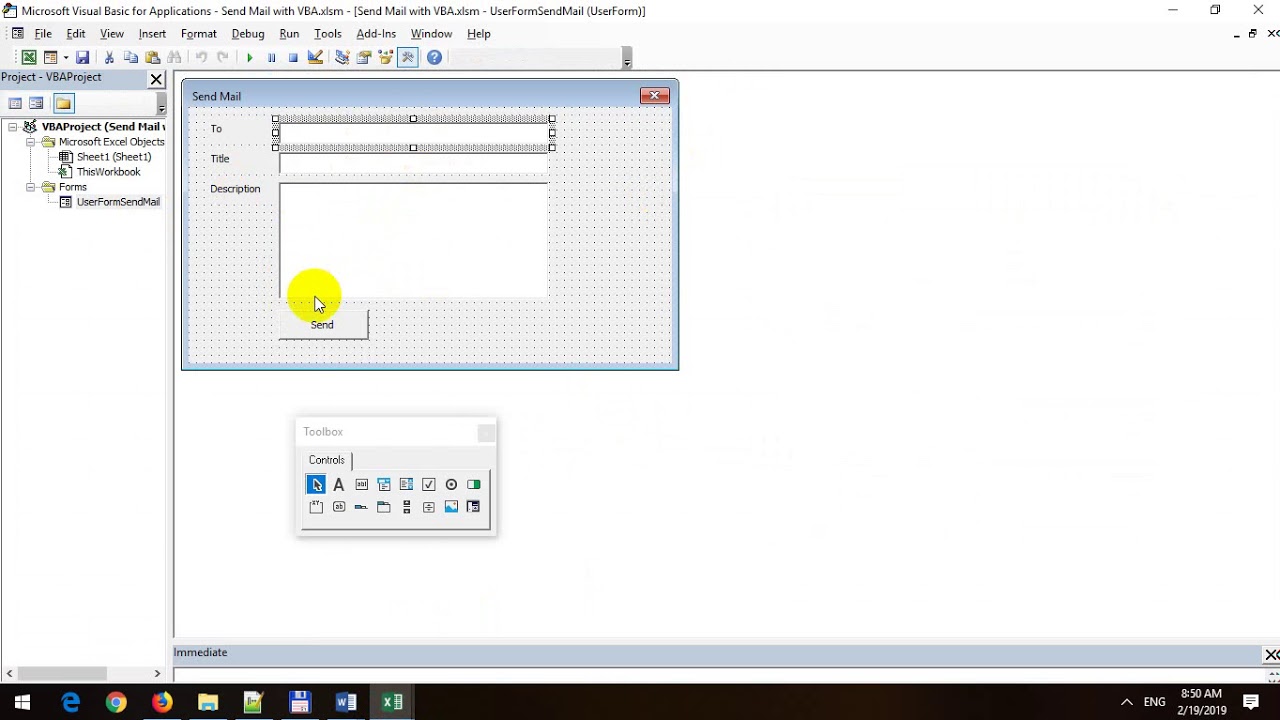Toggle Folders in Project panel
The width and height of the screenshot is (1280, 720).
click(63, 103)
